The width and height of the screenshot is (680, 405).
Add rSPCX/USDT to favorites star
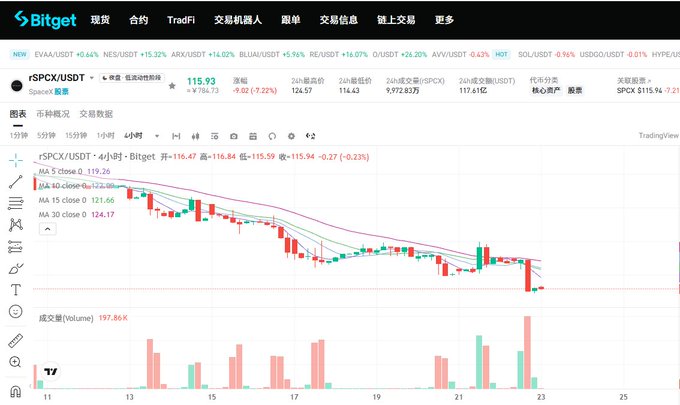tap(172, 85)
